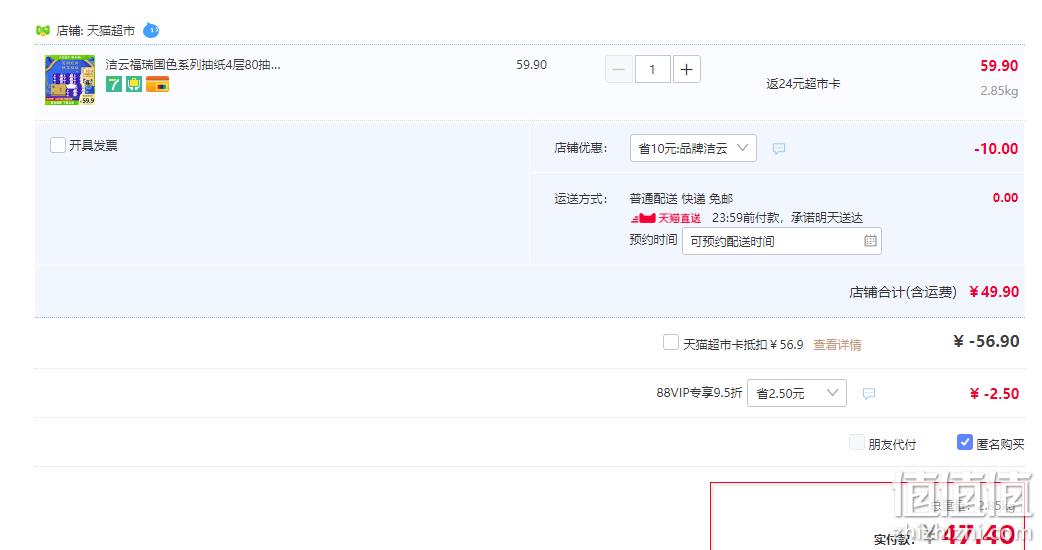Open the 查看详情 link

pyautogui.click(x=837, y=345)
